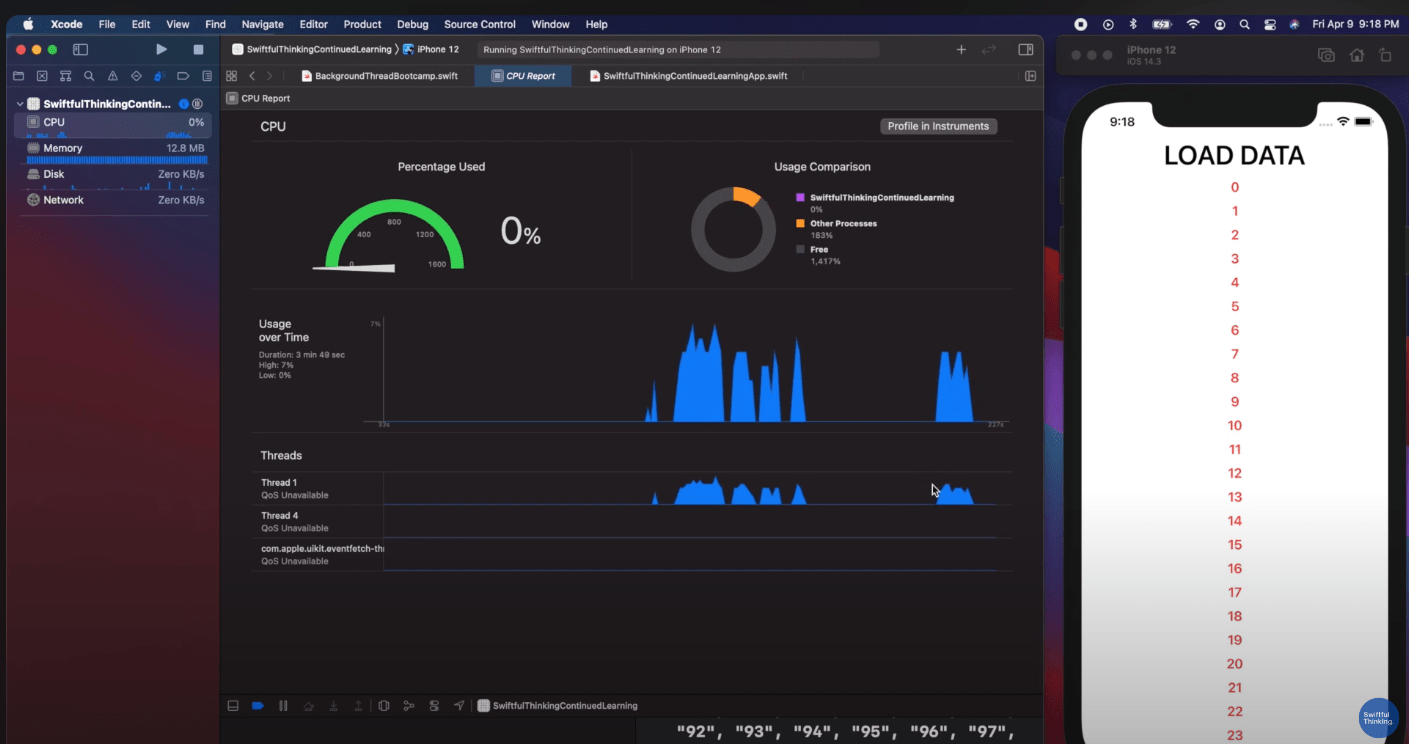
Task: Select the Network gauge row
Action: (112, 200)
